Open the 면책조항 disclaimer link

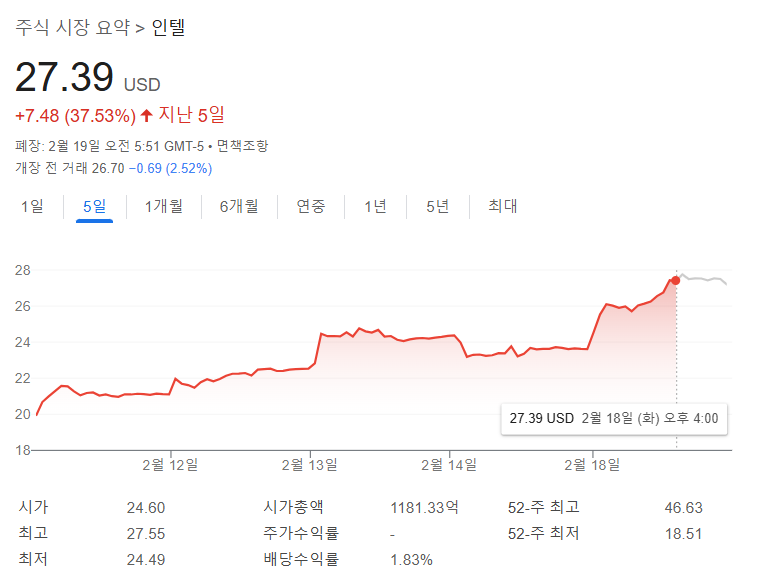(242, 146)
